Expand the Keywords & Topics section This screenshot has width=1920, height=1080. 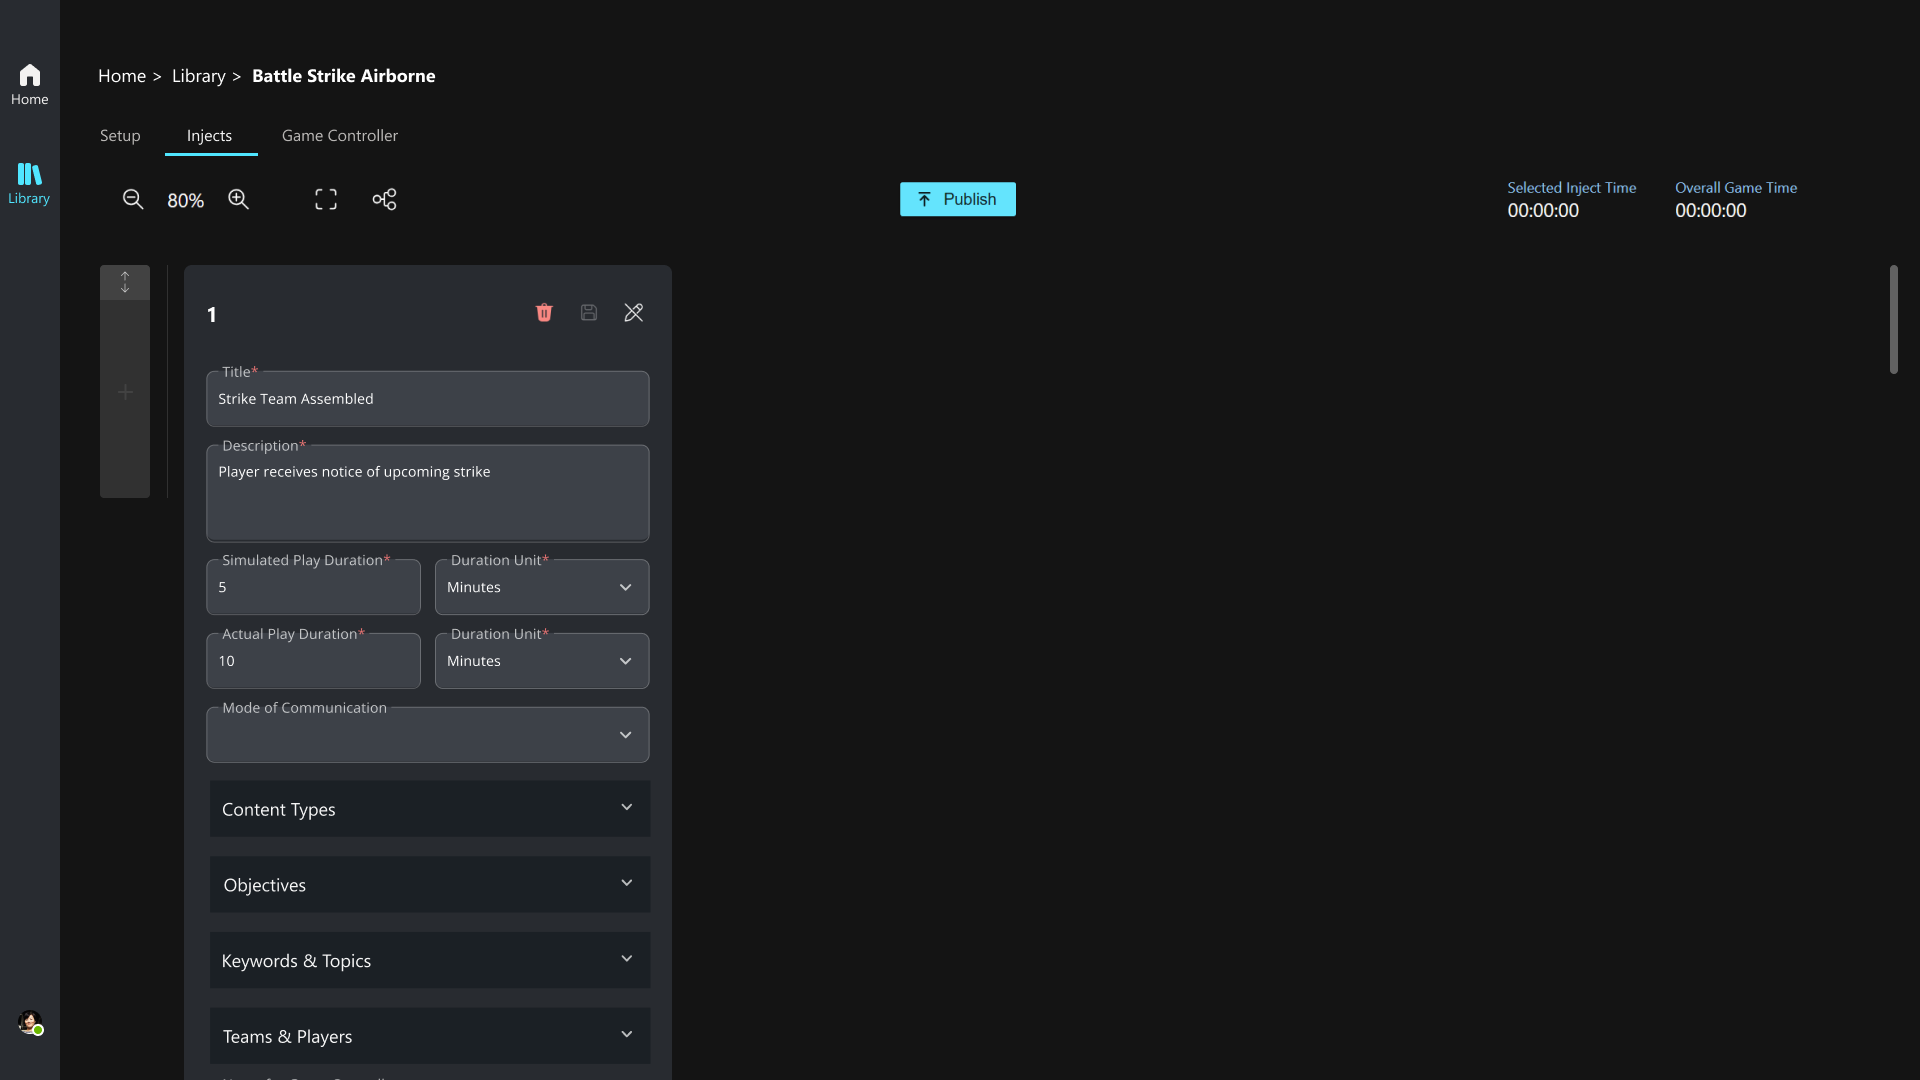[x=429, y=961]
